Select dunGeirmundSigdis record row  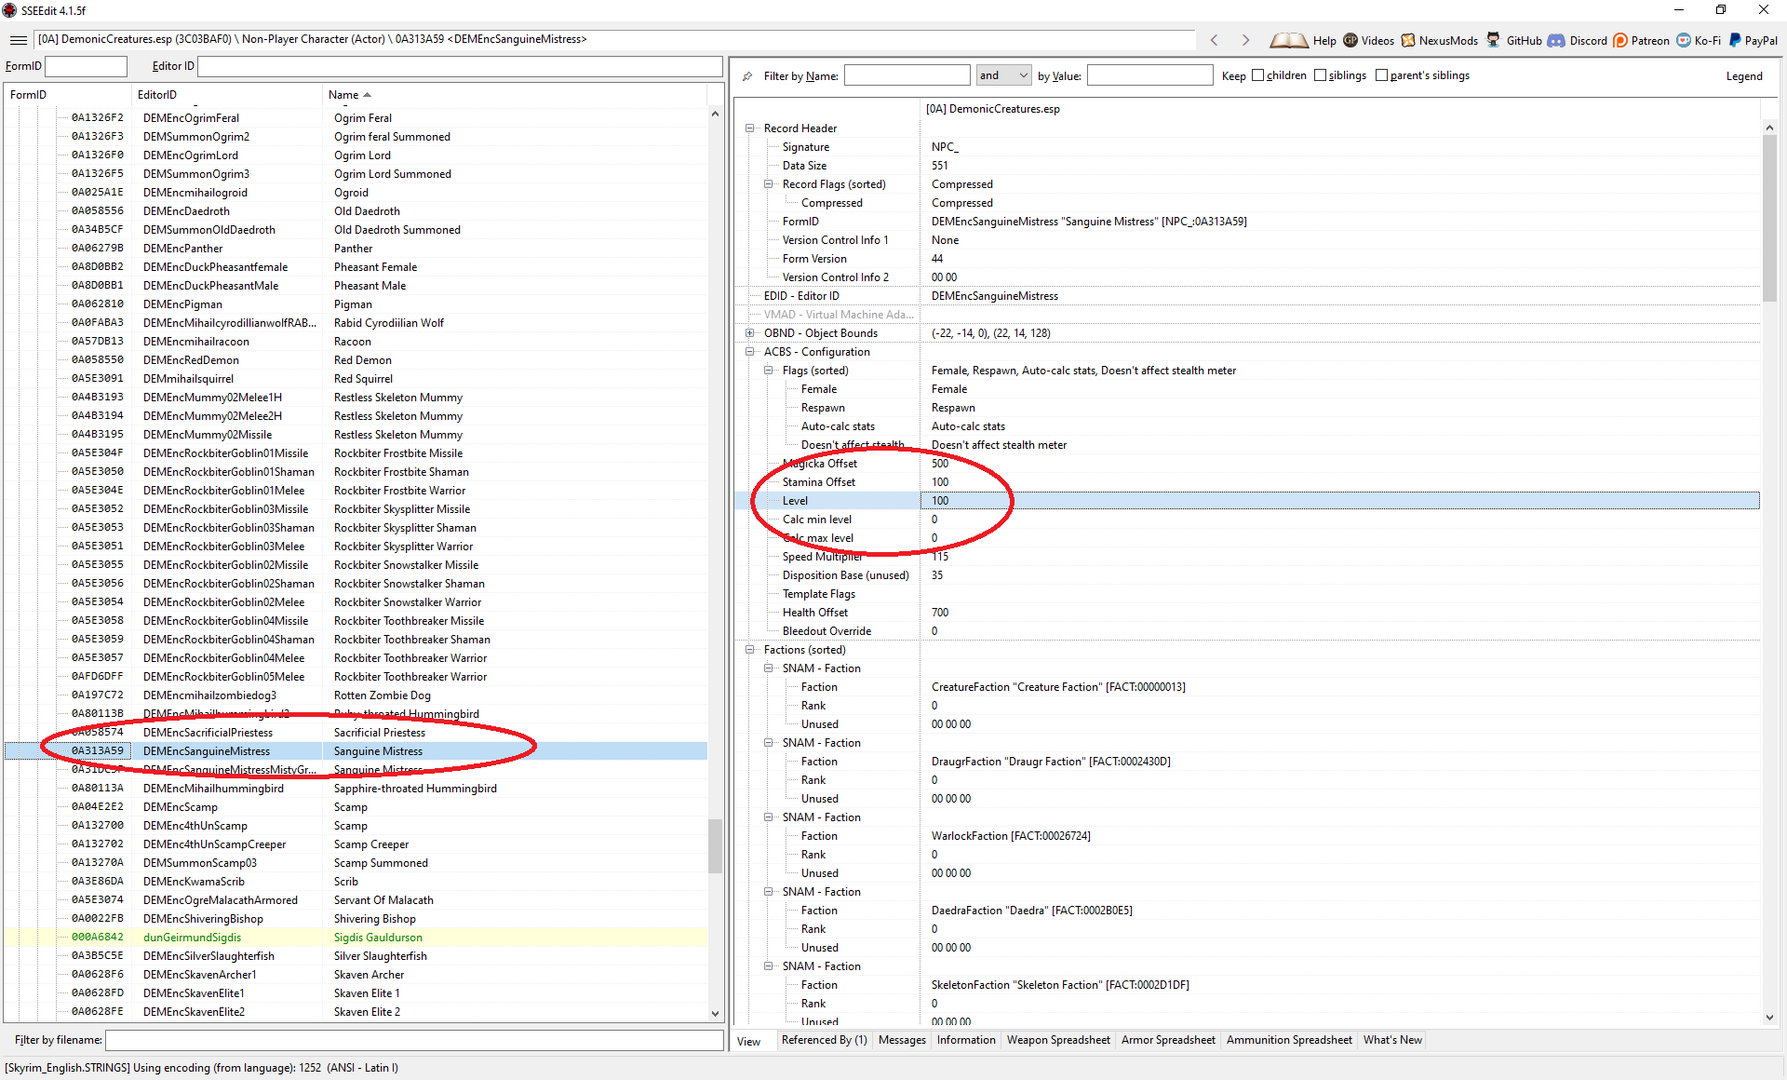(356, 937)
